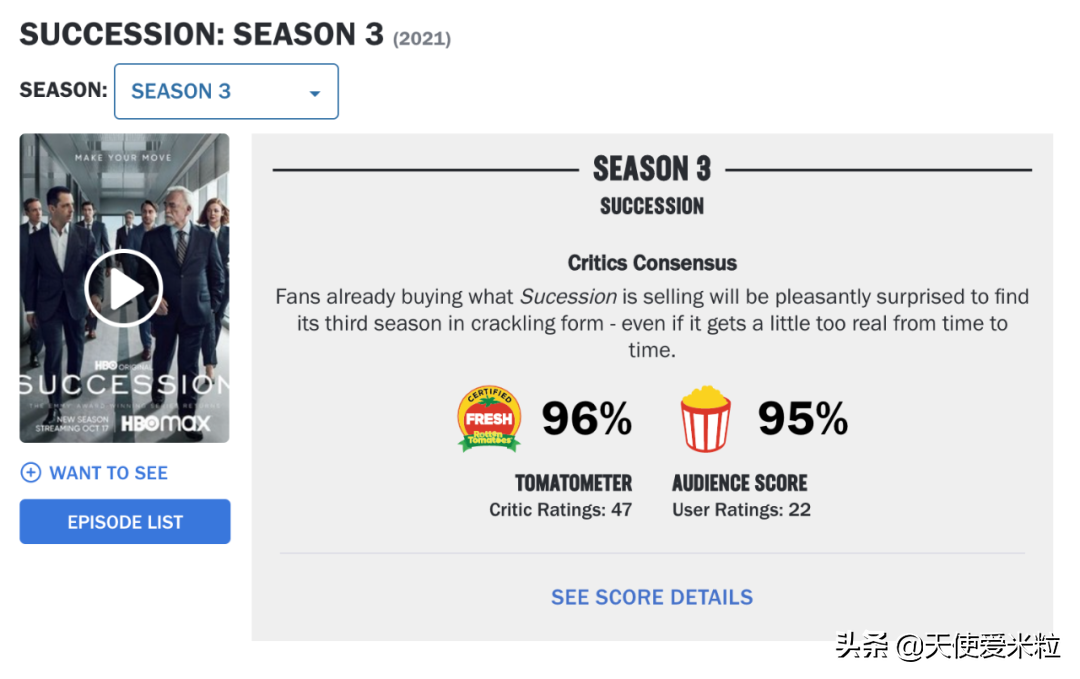Open the Season 3 selector box
1080x679 pixels.
click(x=225, y=92)
